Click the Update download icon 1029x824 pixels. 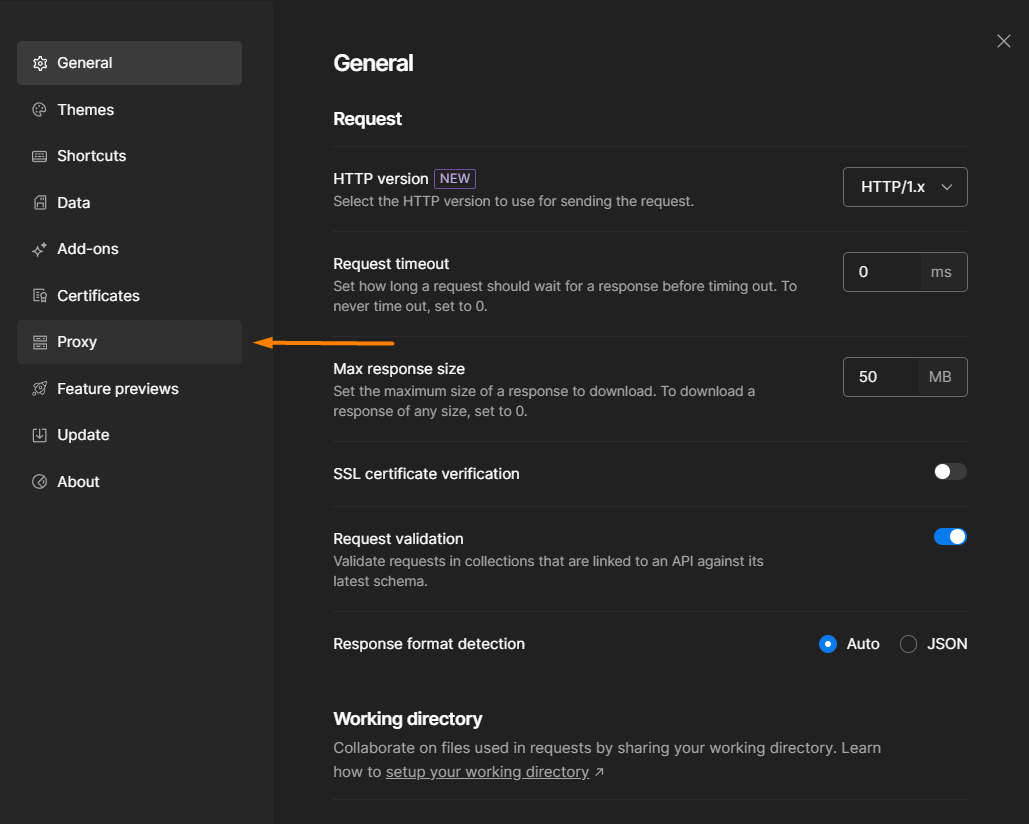[x=40, y=434]
